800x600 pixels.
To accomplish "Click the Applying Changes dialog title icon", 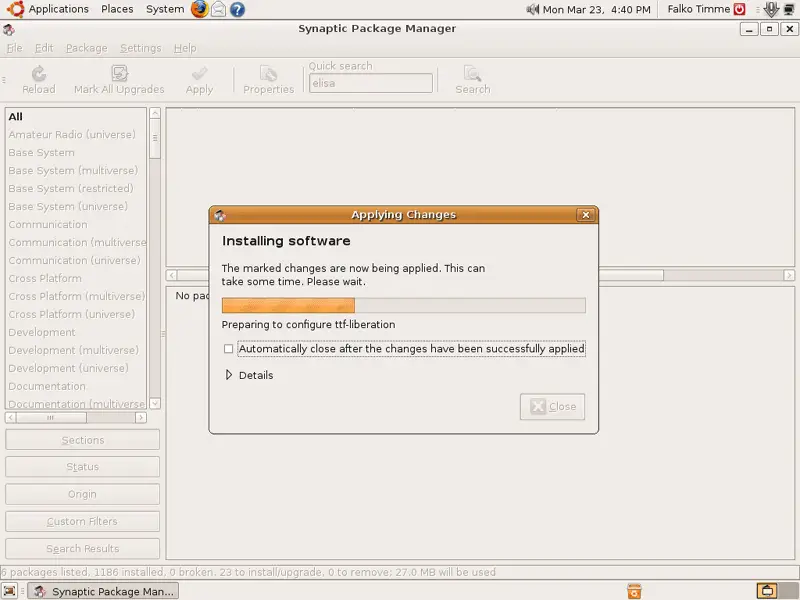I will pos(220,215).
